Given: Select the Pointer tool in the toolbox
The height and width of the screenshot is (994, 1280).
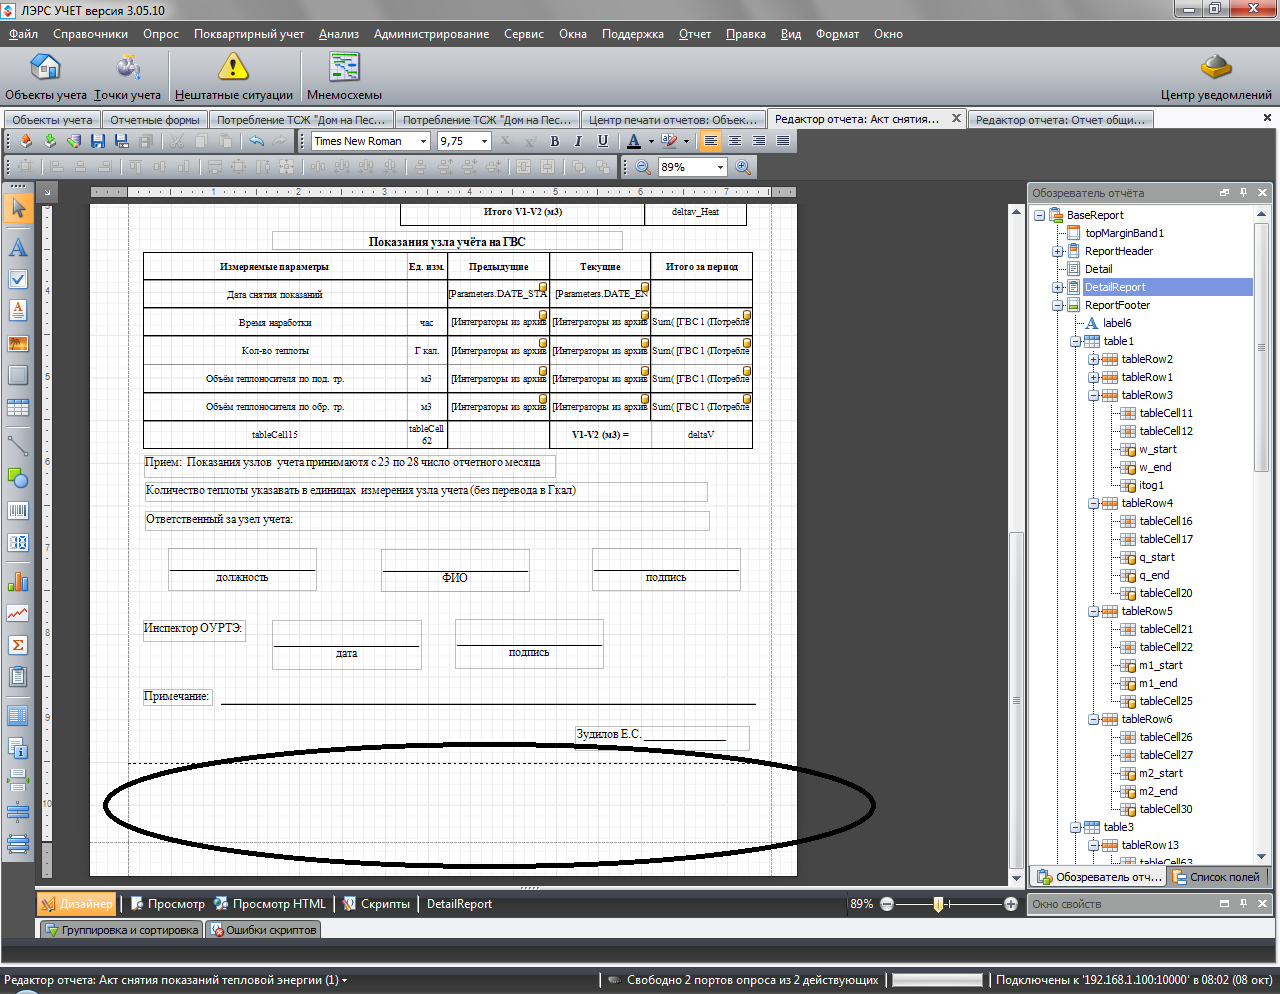Looking at the screenshot, I should click(x=18, y=209).
